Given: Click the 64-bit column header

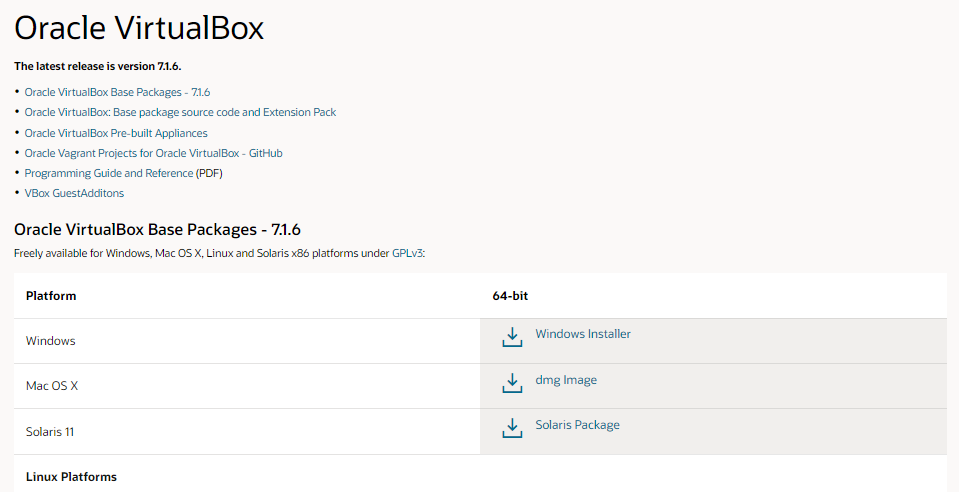Looking at the screenshot, I should point(510,296).
